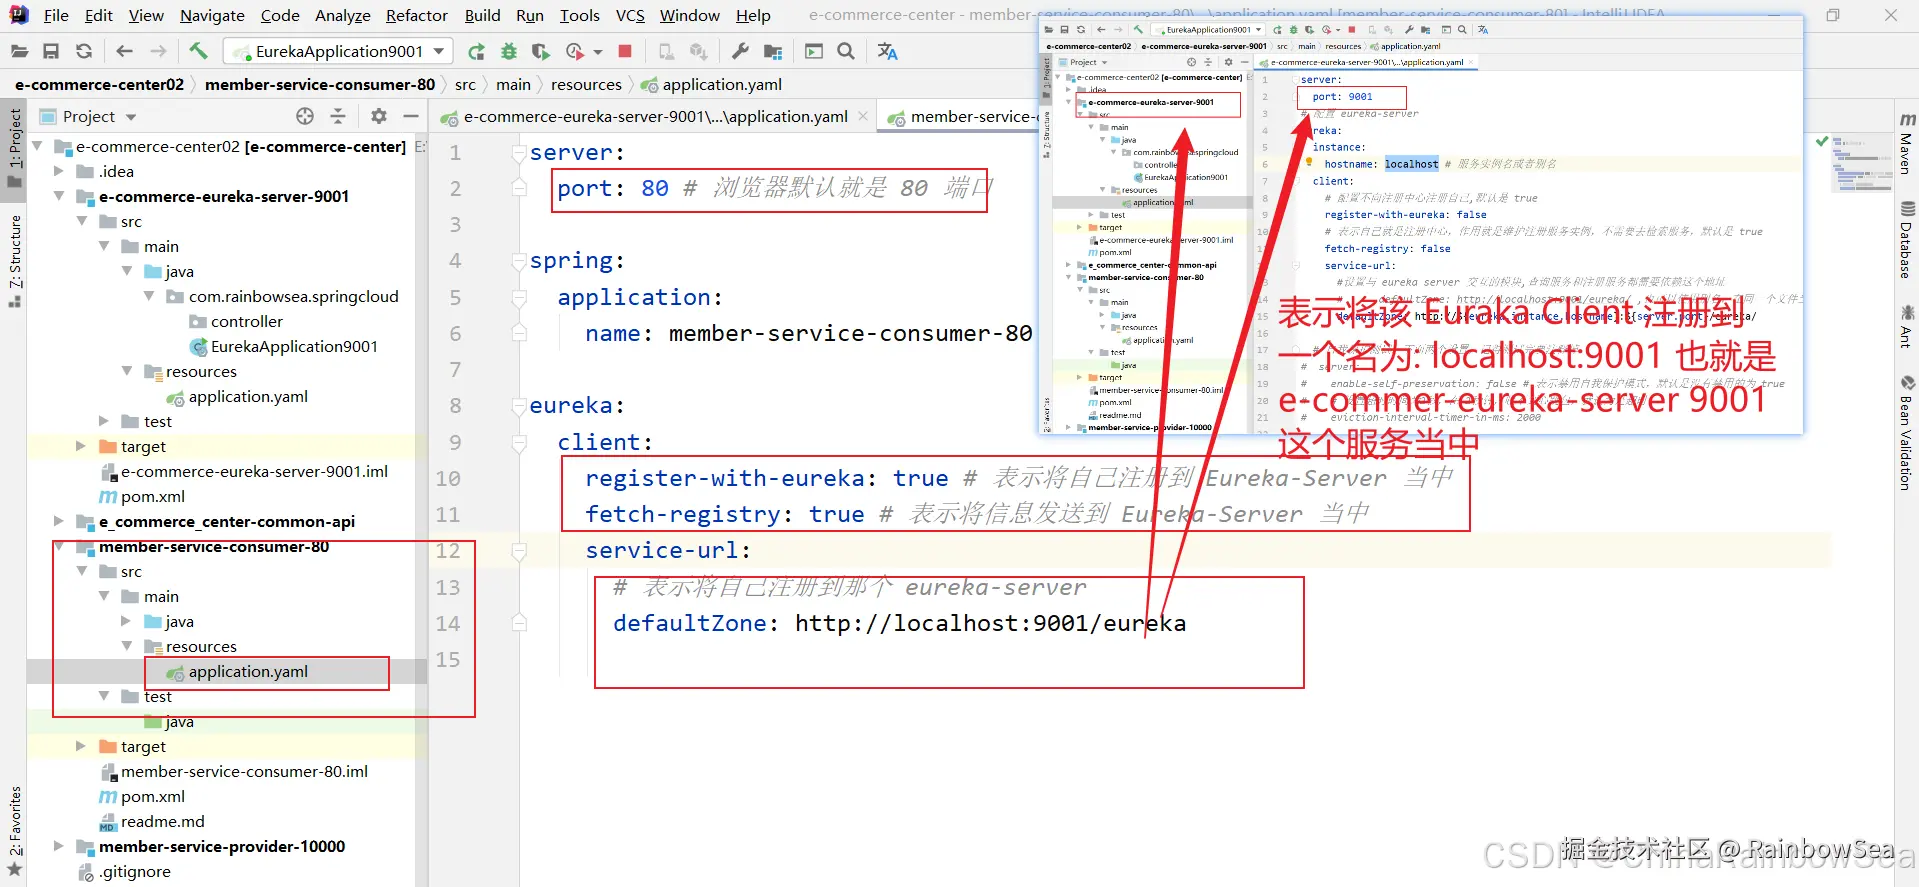Select the controller package in the tree

[247, 321]
